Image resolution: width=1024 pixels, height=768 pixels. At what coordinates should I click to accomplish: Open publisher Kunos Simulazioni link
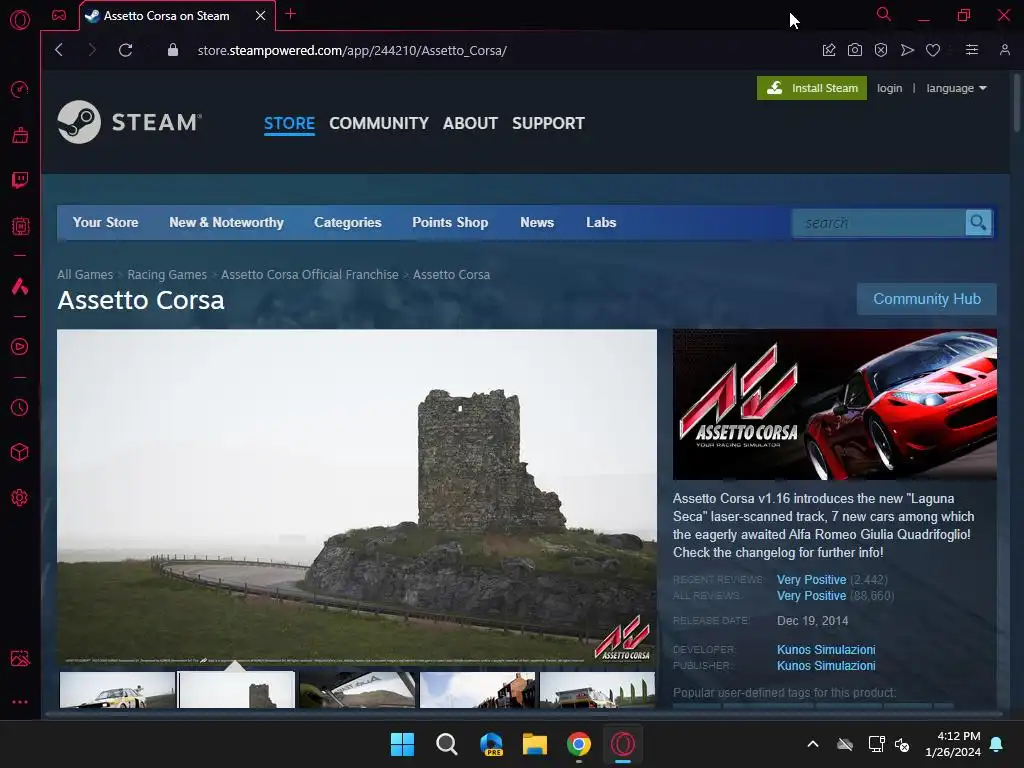826,665
